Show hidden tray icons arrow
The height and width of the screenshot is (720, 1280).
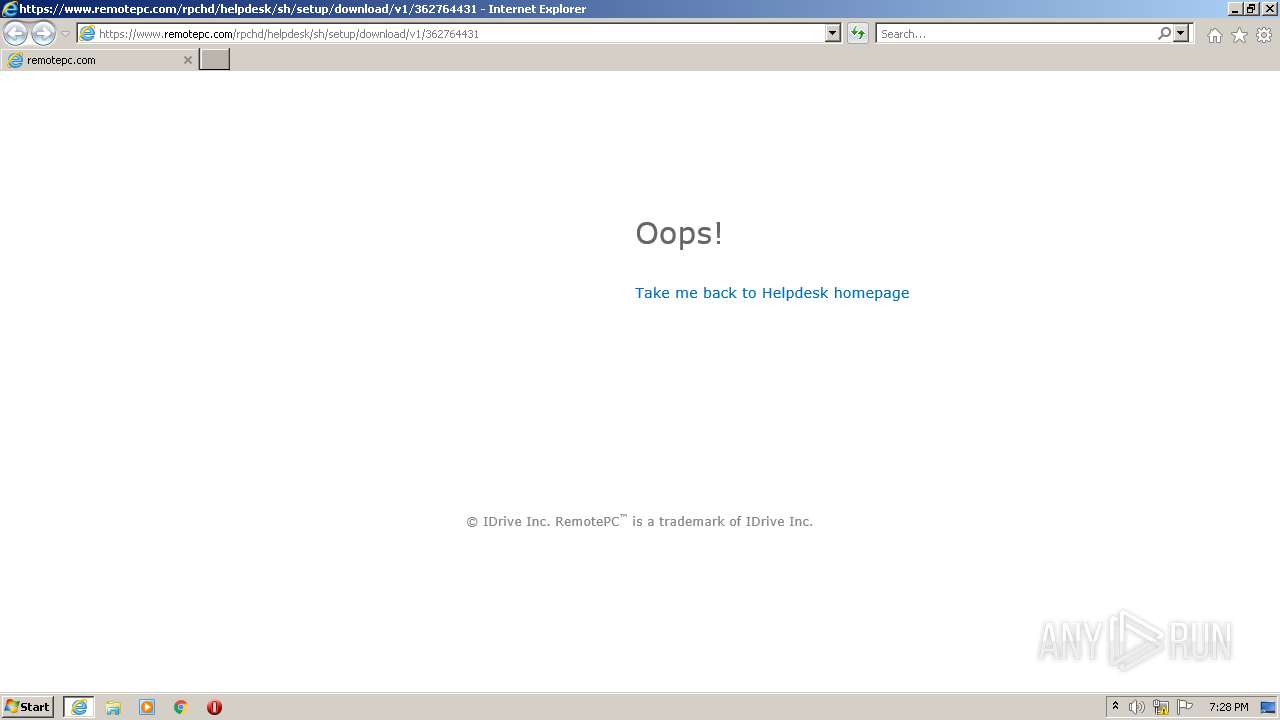(1115, 707)
